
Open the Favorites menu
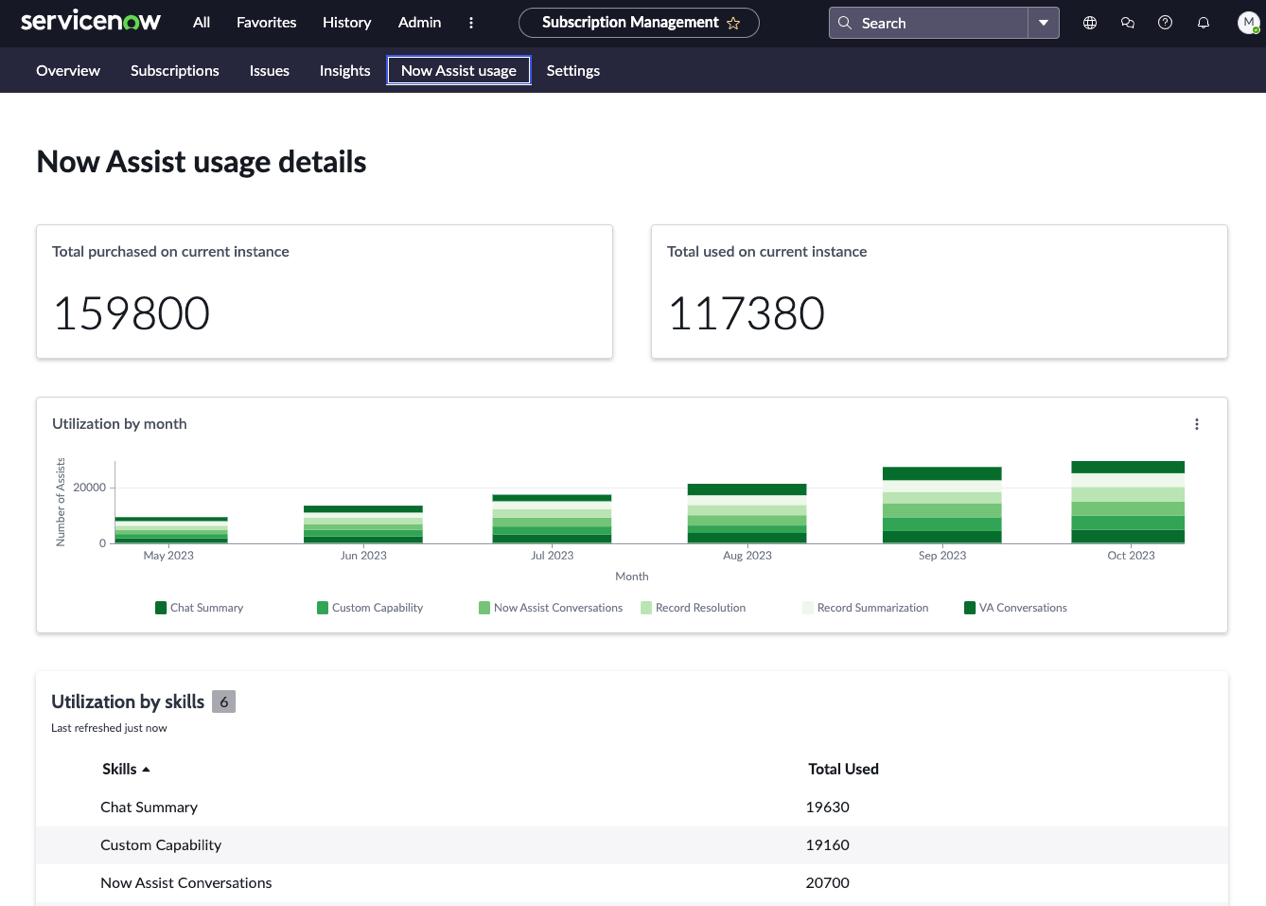coord(266,22)
